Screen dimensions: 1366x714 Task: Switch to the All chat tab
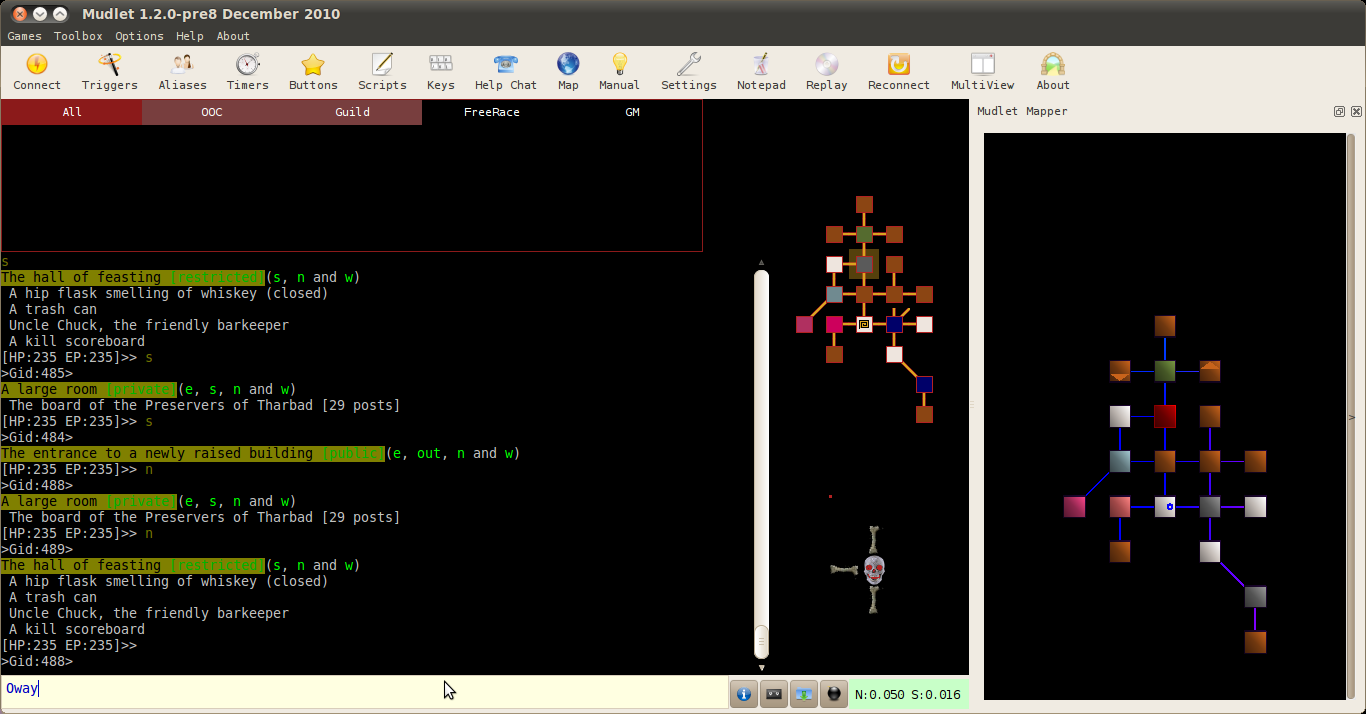72,112
